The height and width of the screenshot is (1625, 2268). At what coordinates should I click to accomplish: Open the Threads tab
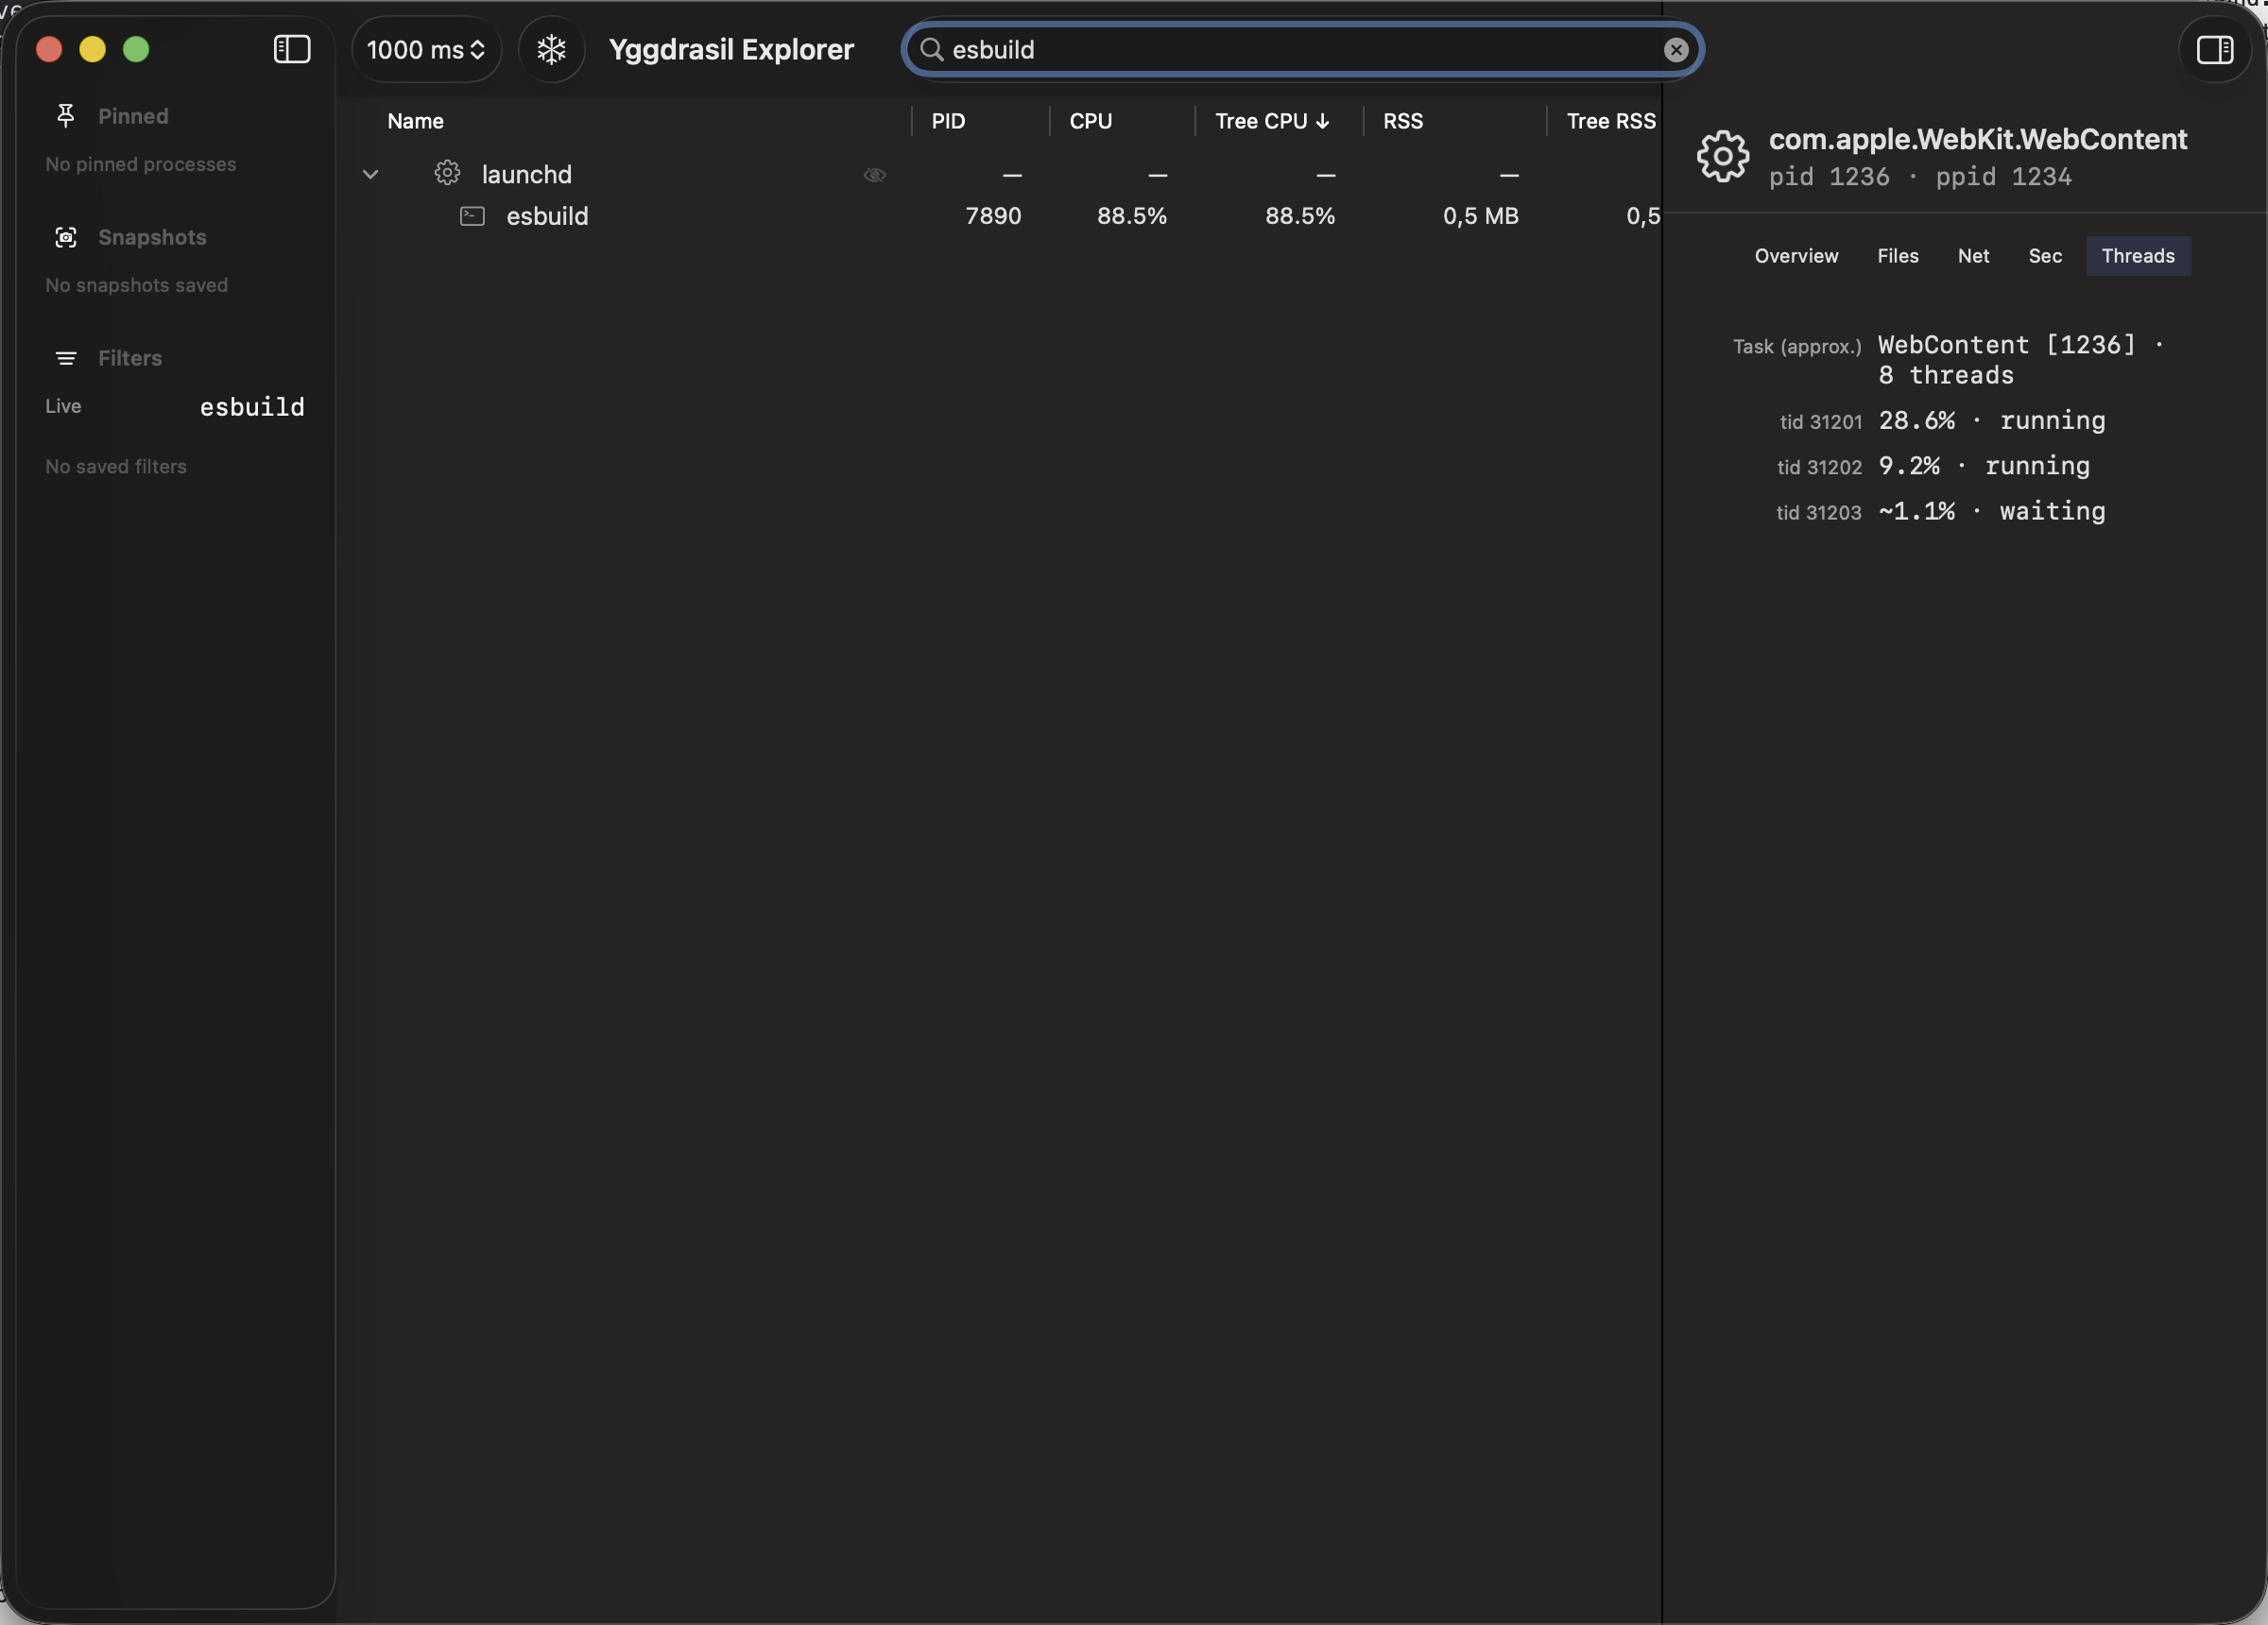click(2137, 256)
